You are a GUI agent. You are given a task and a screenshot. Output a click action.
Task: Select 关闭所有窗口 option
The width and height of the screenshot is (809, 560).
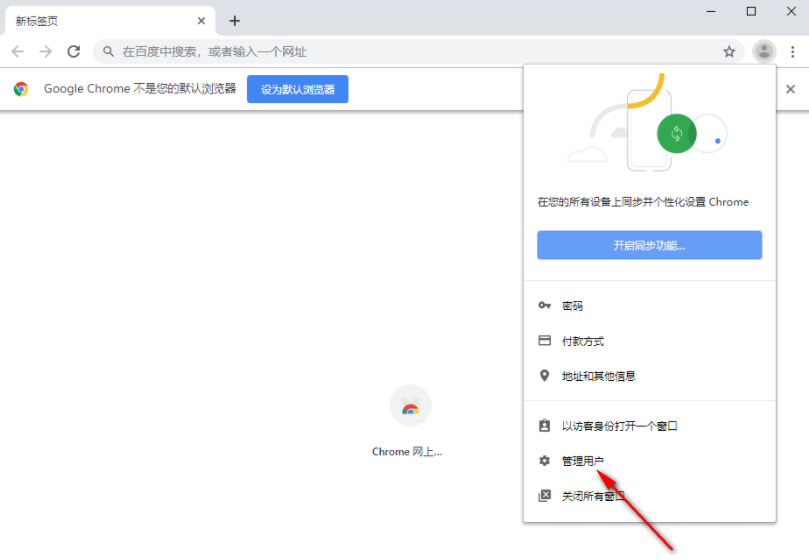pyautogui.click(x=650, y=496)
